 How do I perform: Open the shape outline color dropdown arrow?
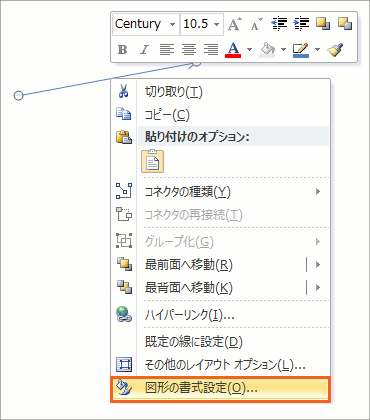click(x=317, y=50)
